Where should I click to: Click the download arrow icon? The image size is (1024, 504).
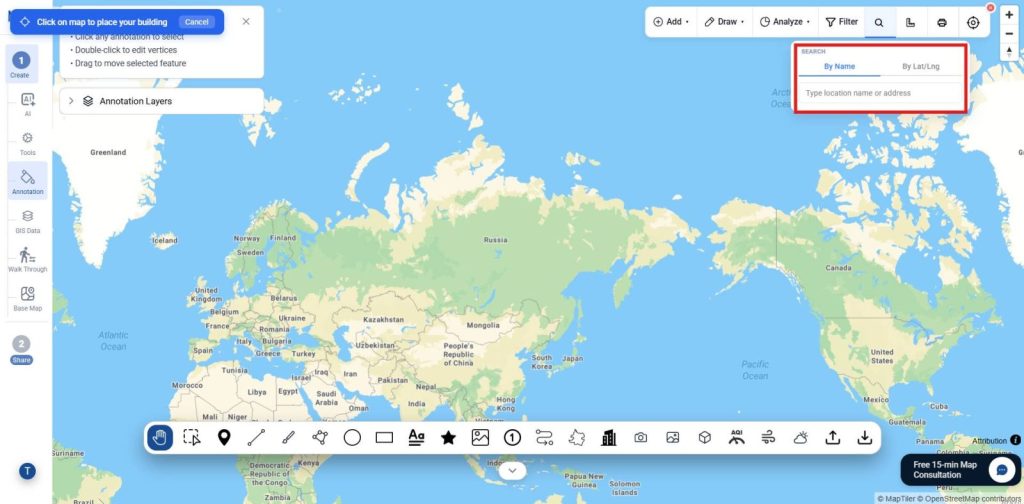point(865,437)
